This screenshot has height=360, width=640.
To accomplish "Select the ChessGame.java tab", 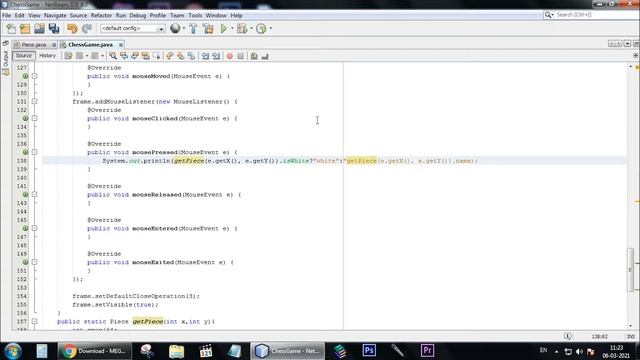I will coord(90,44).
